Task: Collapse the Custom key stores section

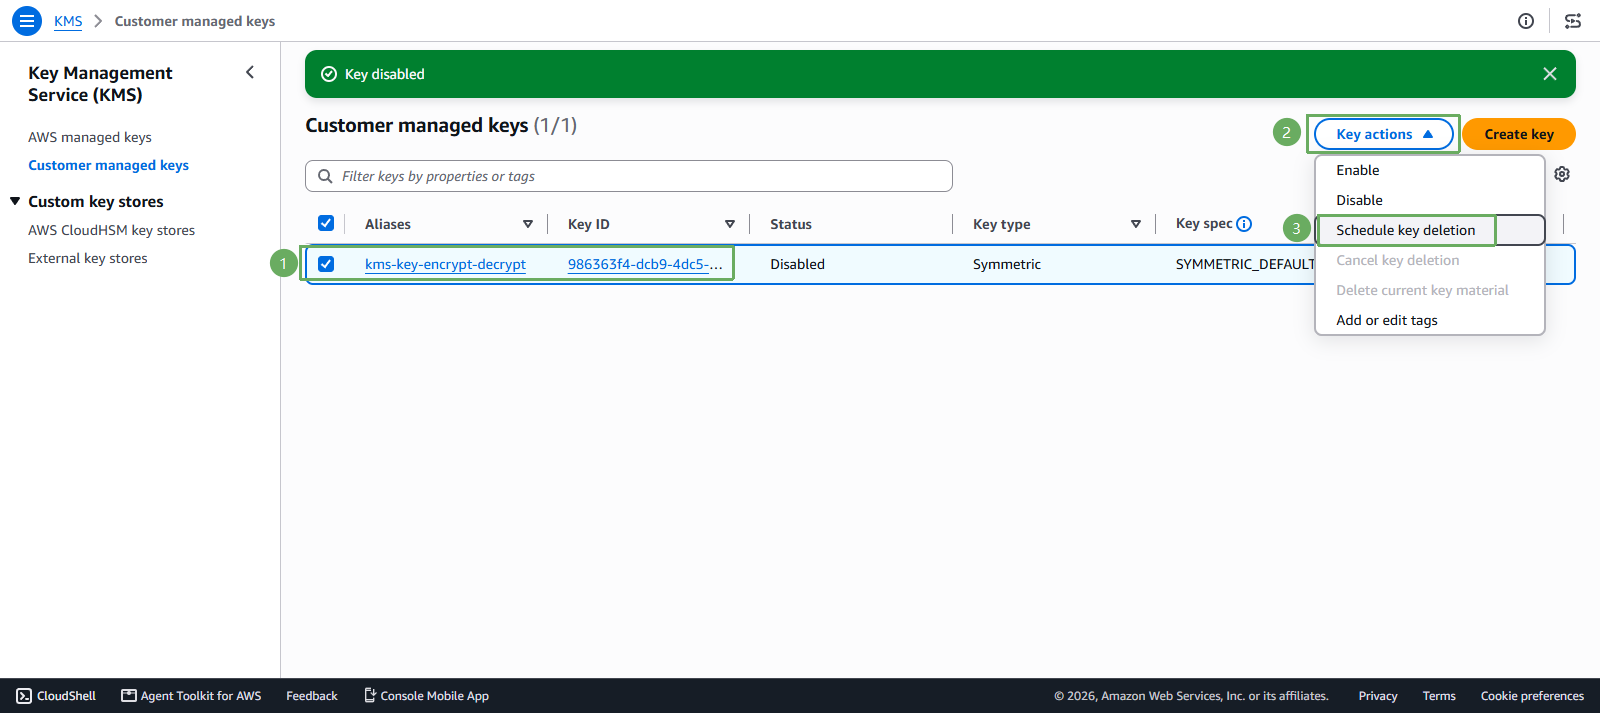Action: click(x=15, y=201)
